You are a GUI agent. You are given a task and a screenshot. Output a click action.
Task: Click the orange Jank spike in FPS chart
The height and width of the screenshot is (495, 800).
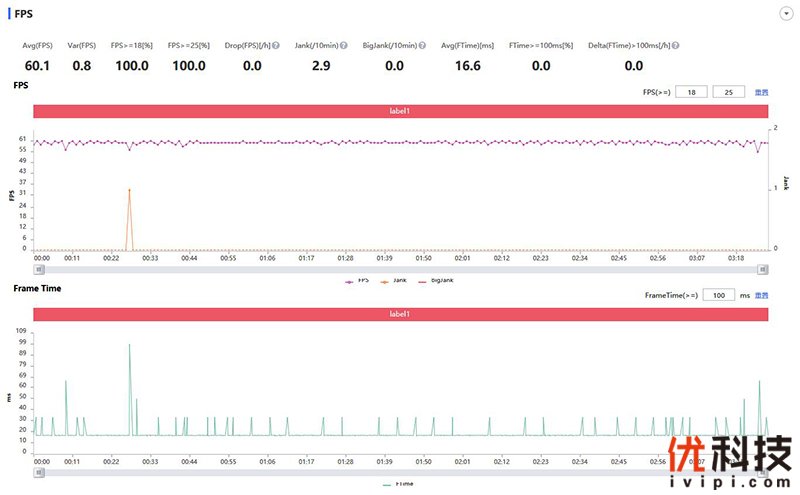tap(129, 191)
